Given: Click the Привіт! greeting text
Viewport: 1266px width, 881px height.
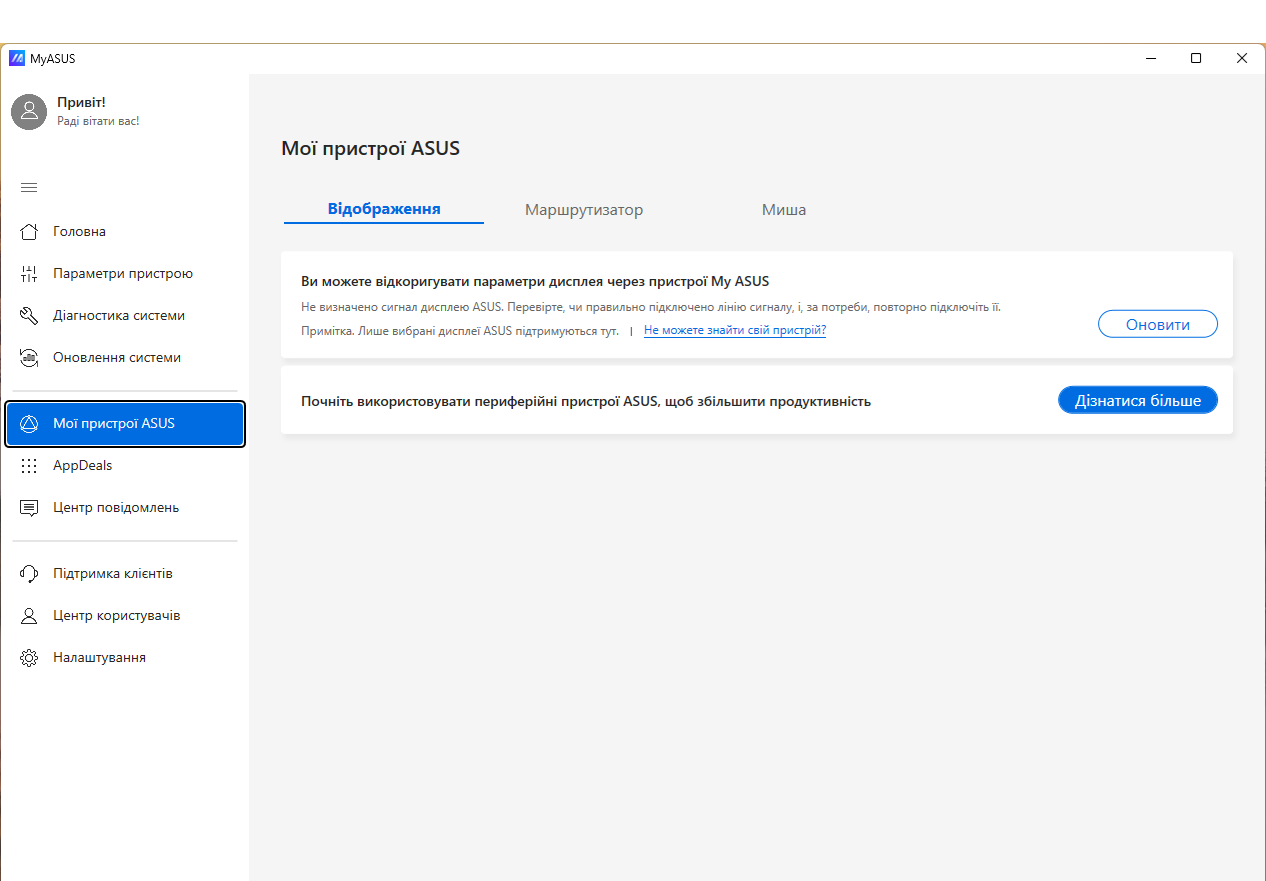Looking at the screenshot, I should click(x=81, y=102).
